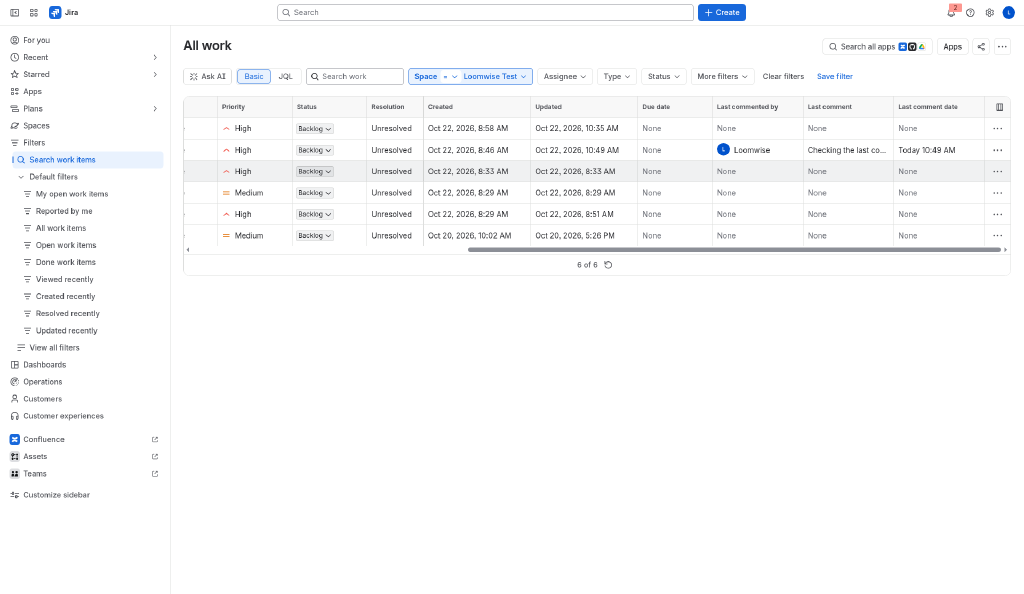Open the Status filter dropdown
Image resolution: width=1024 pixels, height=594 pixels.
click(x=664, y=76)
